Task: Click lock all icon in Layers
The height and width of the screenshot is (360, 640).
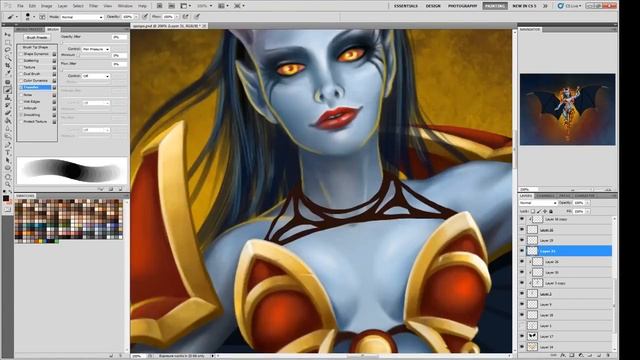Action: (x=551, y=211)
